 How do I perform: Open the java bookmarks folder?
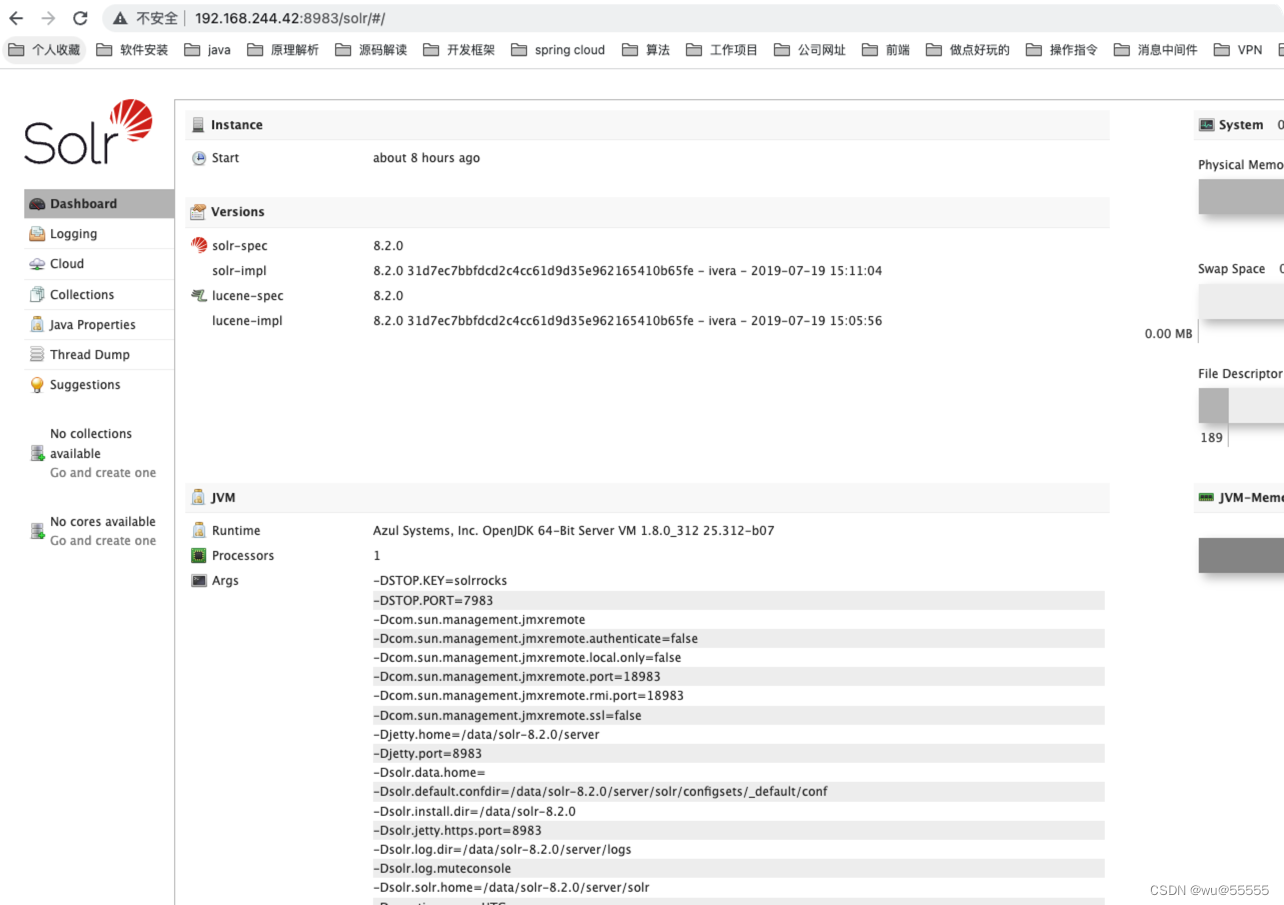click(x=207, y=50)
